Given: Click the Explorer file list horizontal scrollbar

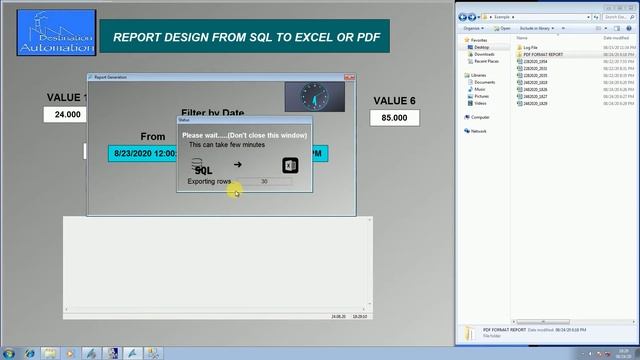Looking at the screenshot, I should tap(543, 322).
